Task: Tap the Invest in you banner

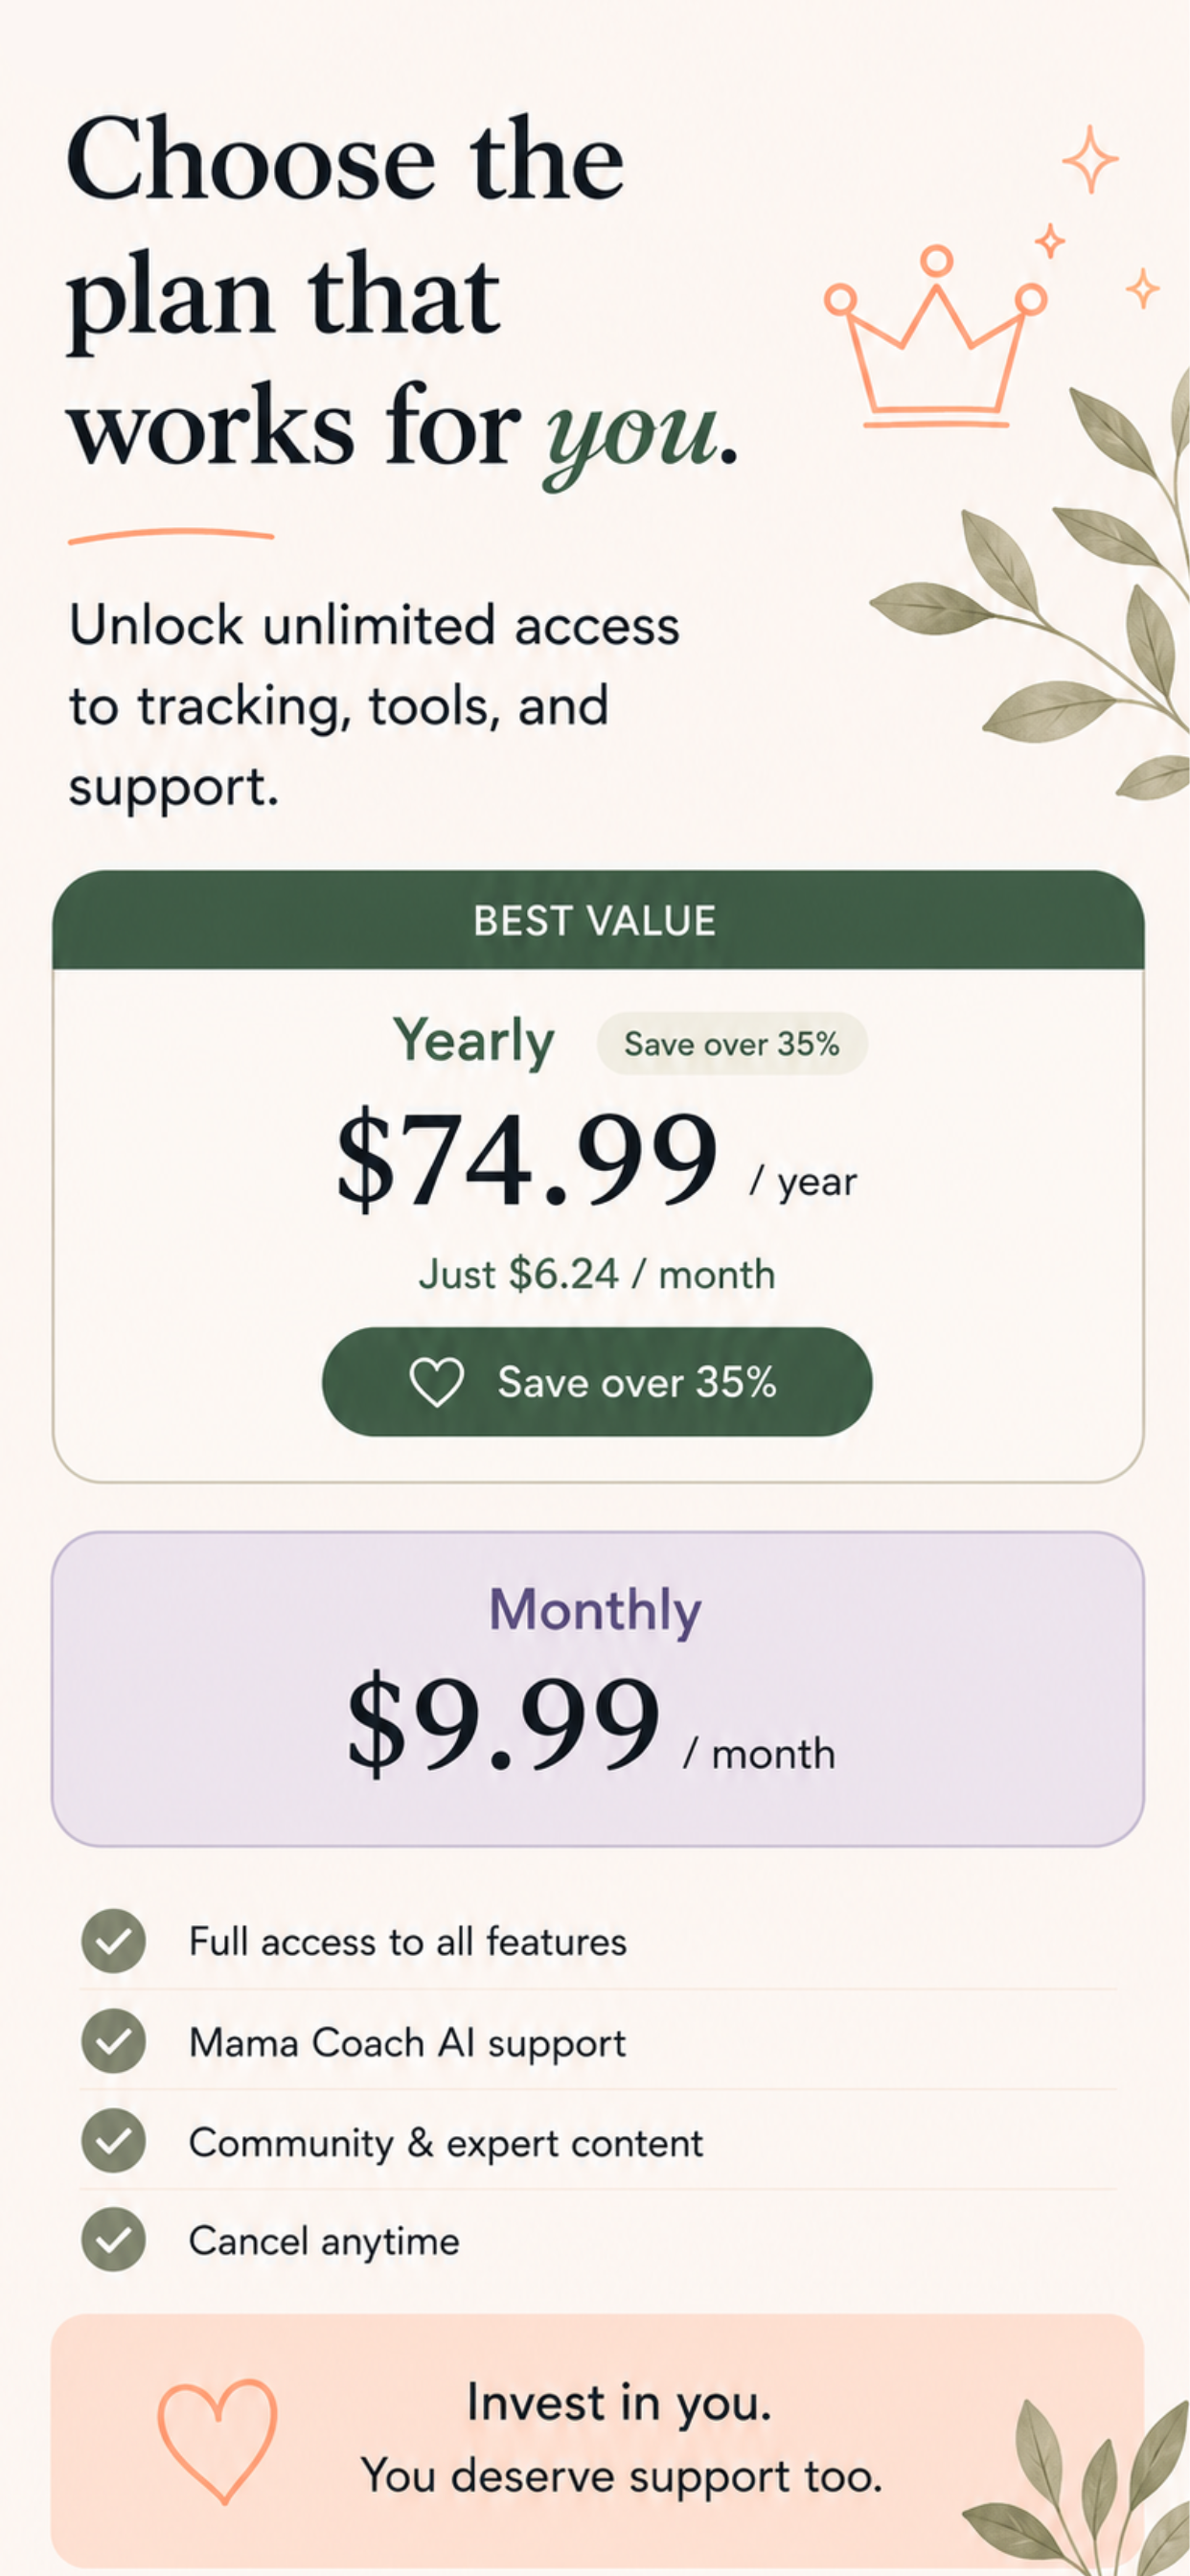Action: [597, 2440]
